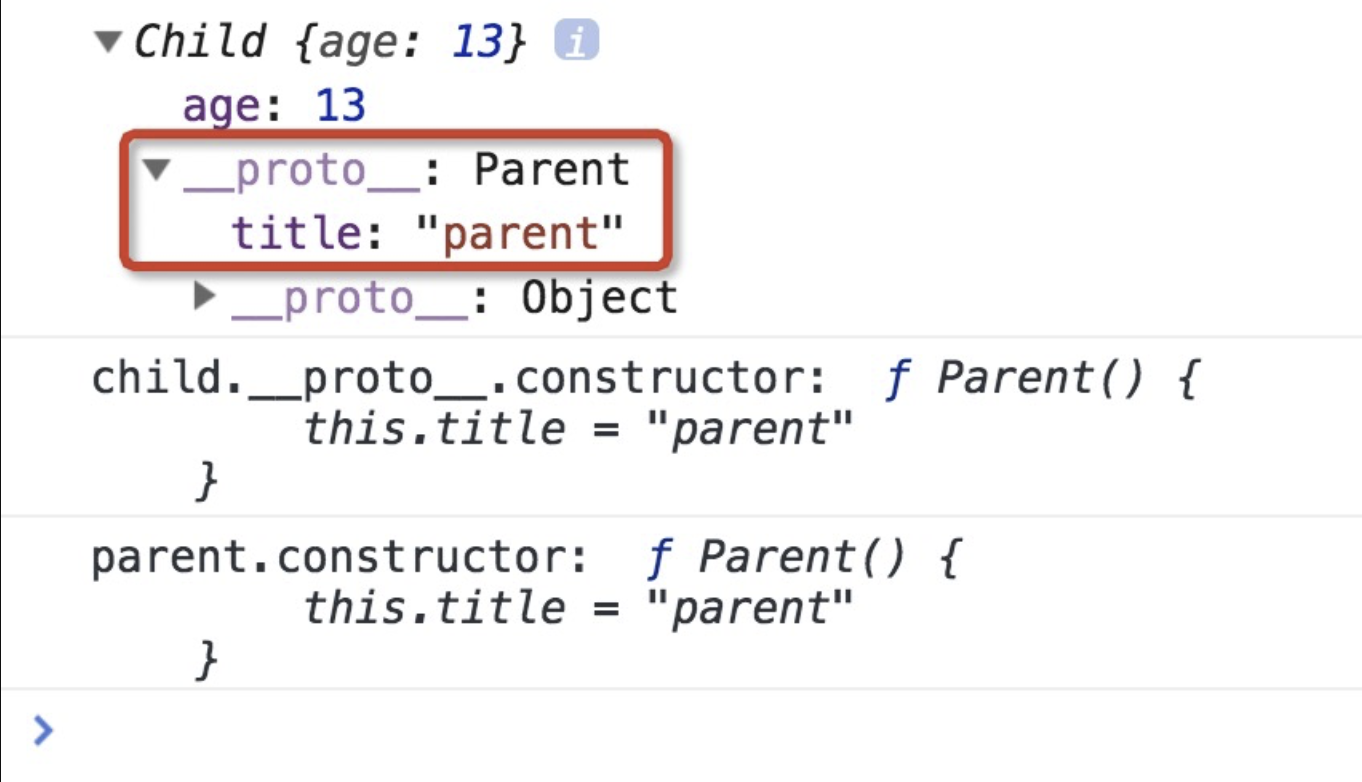Click the Object prototype value text
The width and height of the screenshot is (1362, 782).
pos(598,298)
